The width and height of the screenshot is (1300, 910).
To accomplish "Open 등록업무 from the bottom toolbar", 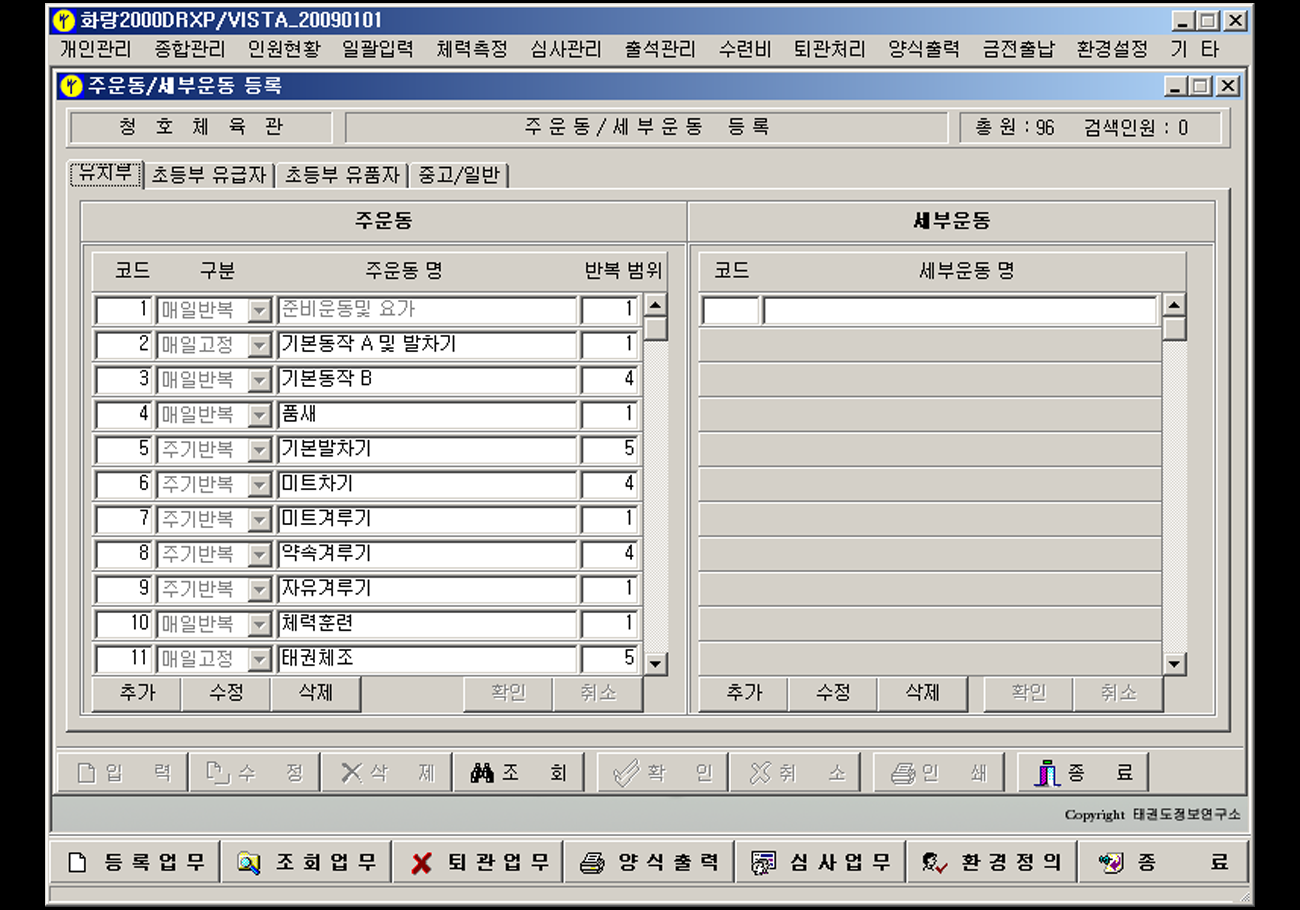I will [x=136, y=863].
